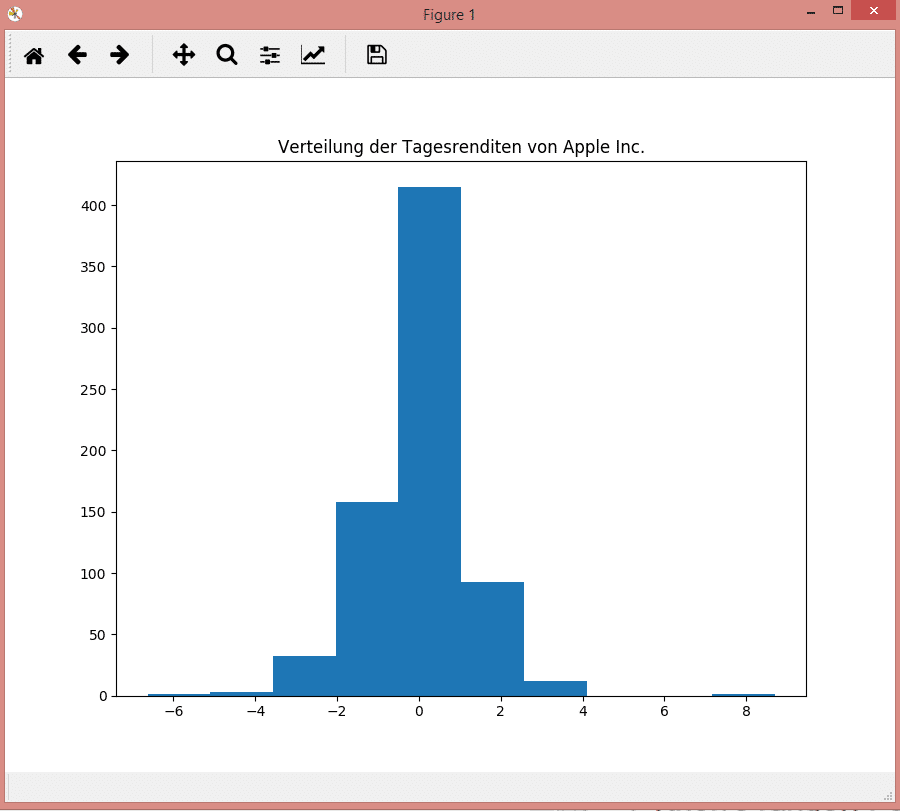Click the x-axis tick label 8

(746, 712)
